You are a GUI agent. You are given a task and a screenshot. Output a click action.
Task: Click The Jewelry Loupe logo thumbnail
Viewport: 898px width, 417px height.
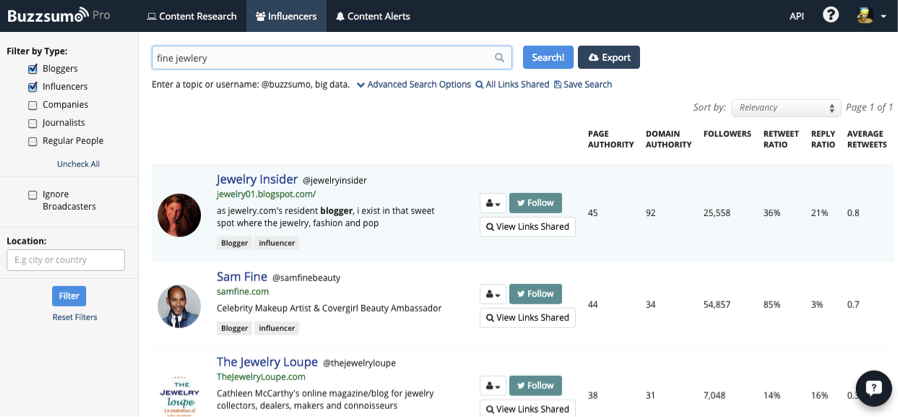179,395
